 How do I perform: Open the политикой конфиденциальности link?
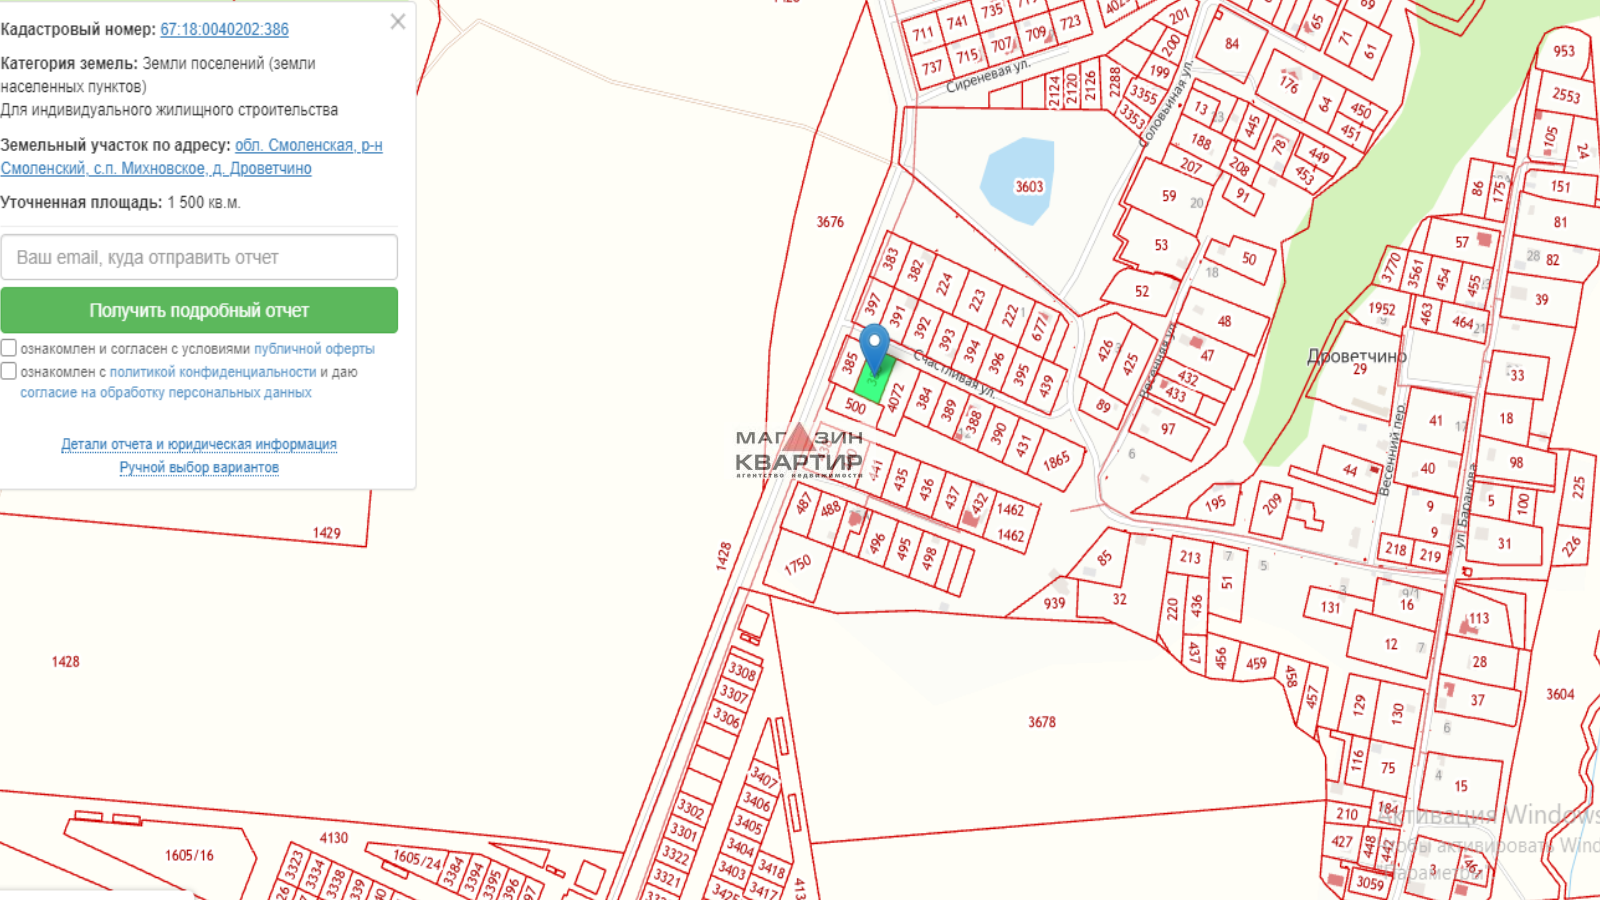coord(212,372)
